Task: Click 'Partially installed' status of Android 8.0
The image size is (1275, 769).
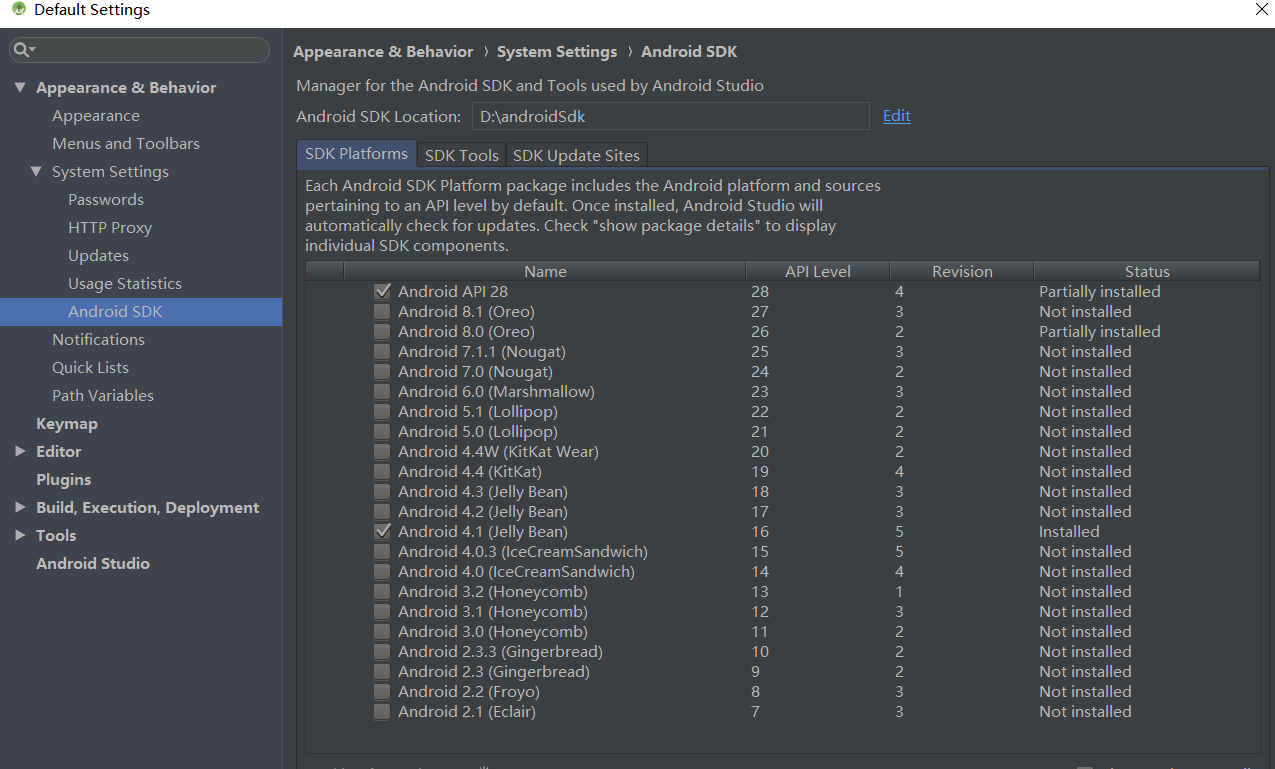Action: coord(1100,332)
